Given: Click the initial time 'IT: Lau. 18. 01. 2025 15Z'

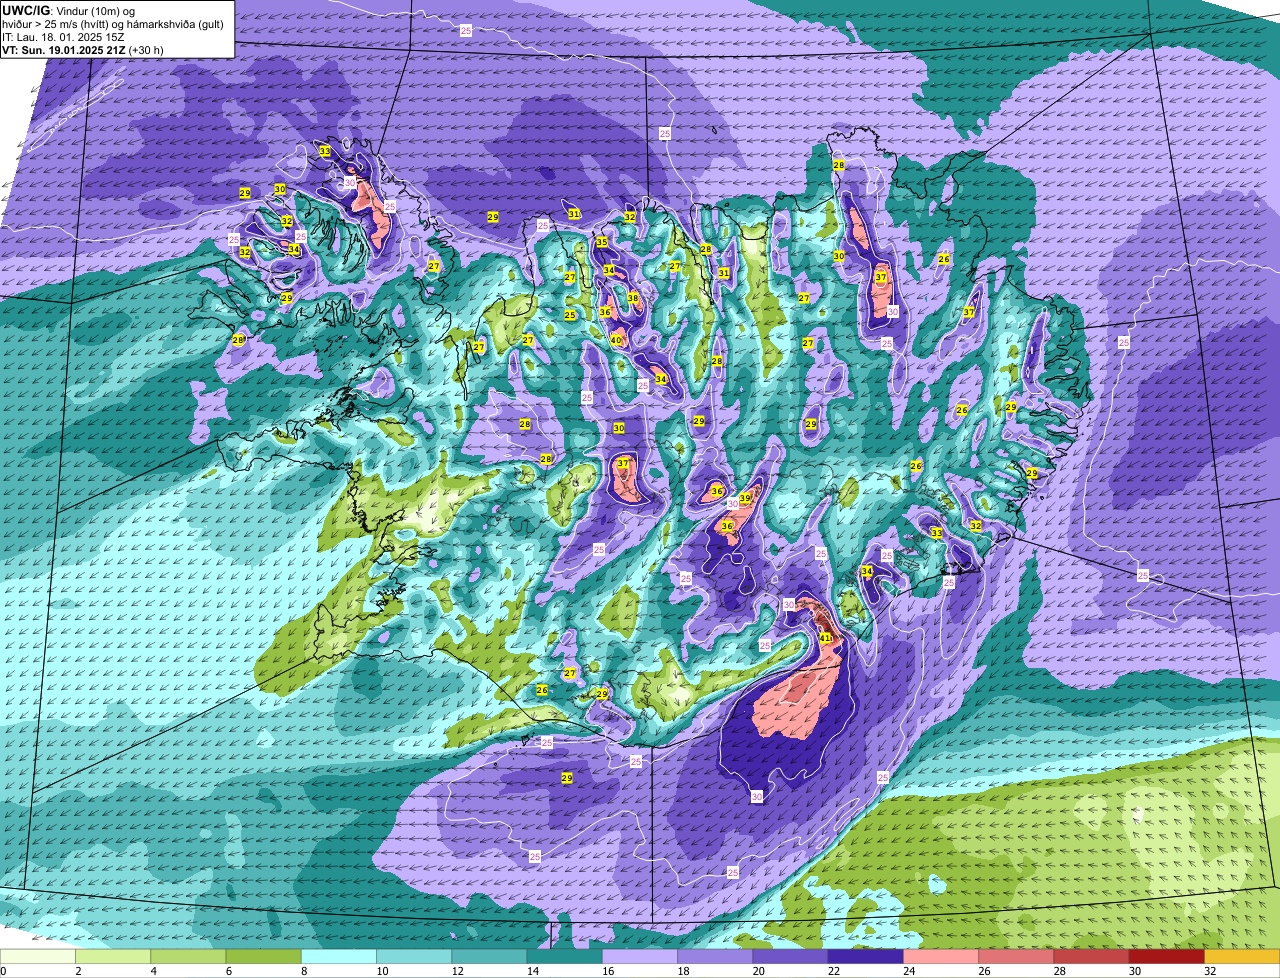Looking at the screenshot, I should pyautogui.click(x=63, y=36).
